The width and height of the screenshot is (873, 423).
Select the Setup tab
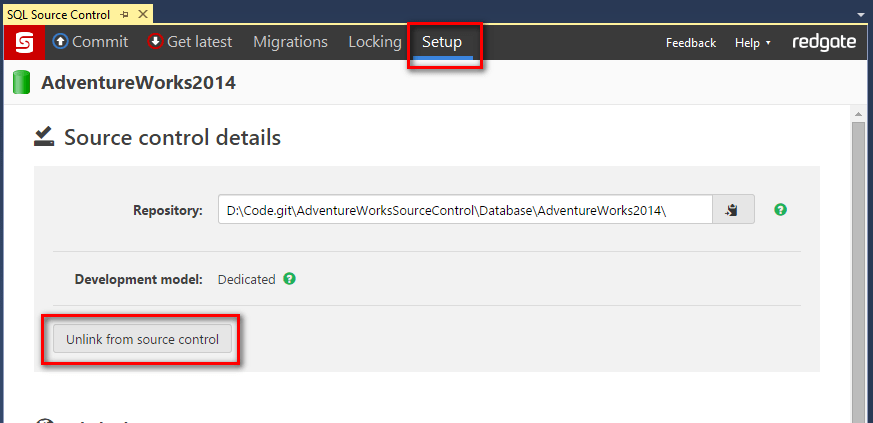pyautogui.click(x=442, y=42)
